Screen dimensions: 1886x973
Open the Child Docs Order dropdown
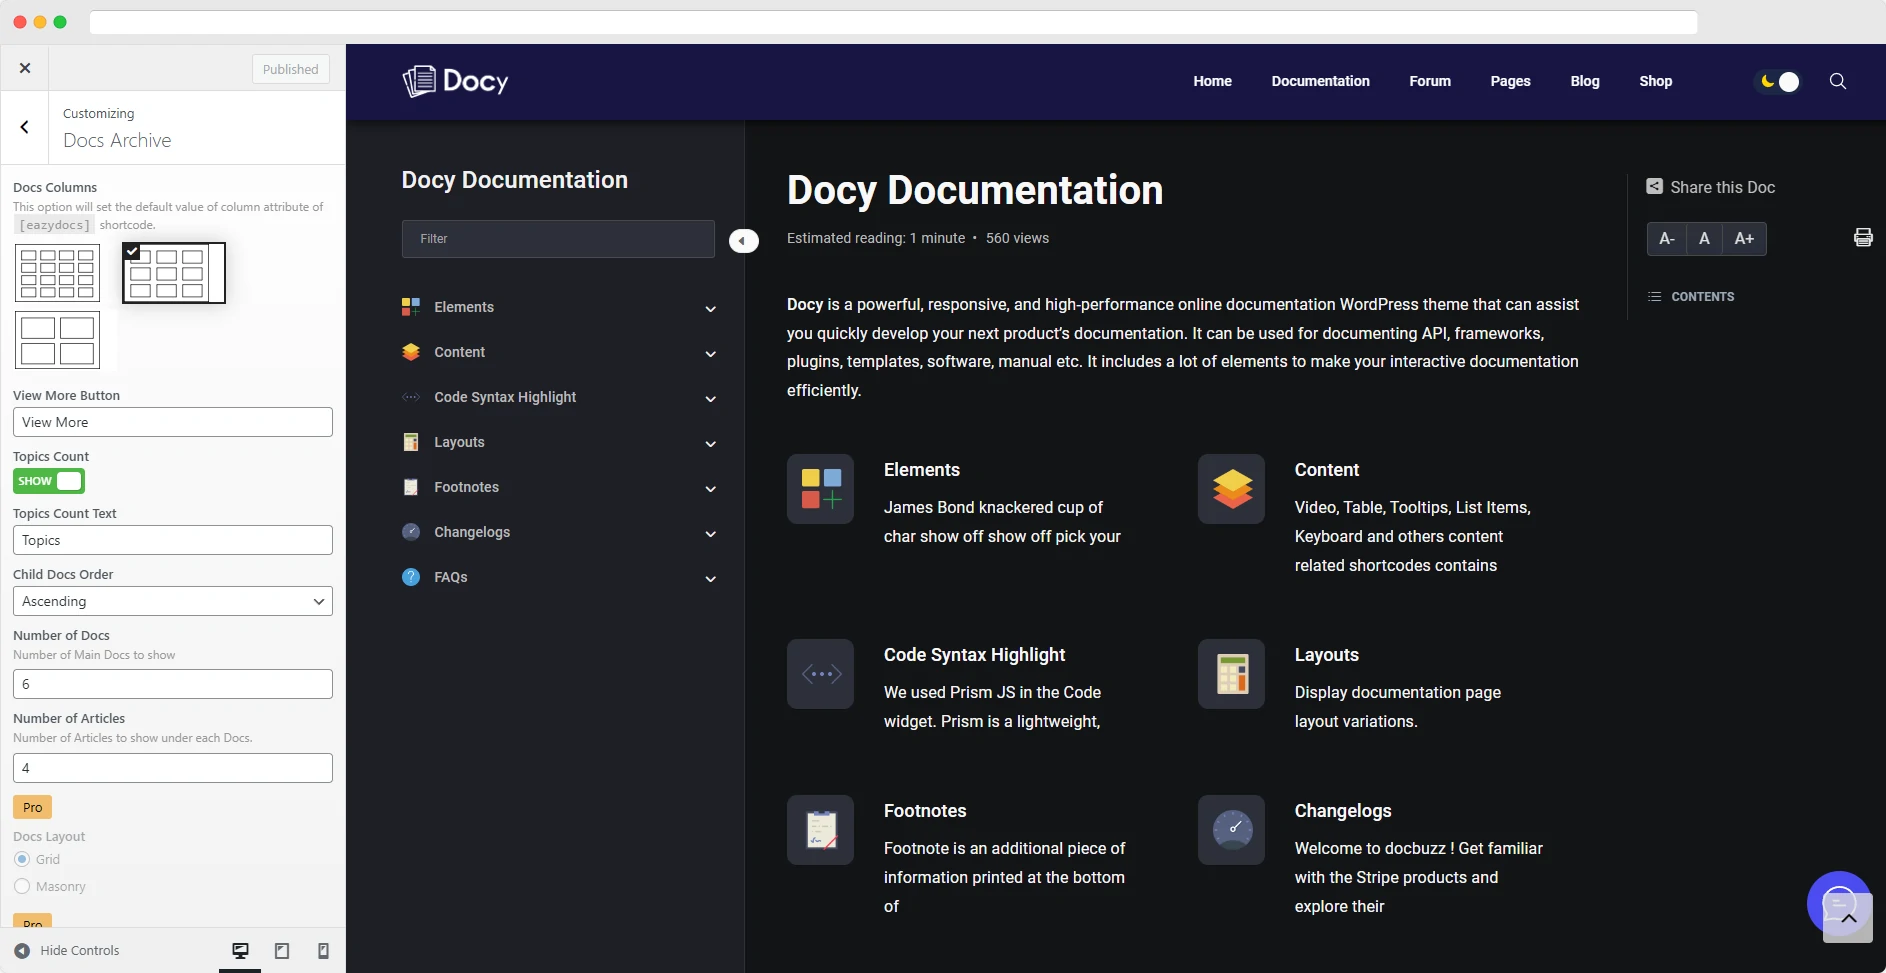(172, 601)
